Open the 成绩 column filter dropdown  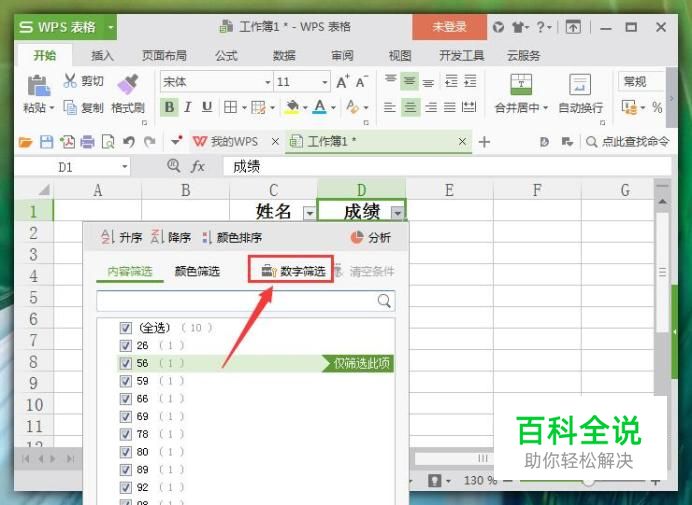click(397, 214)
